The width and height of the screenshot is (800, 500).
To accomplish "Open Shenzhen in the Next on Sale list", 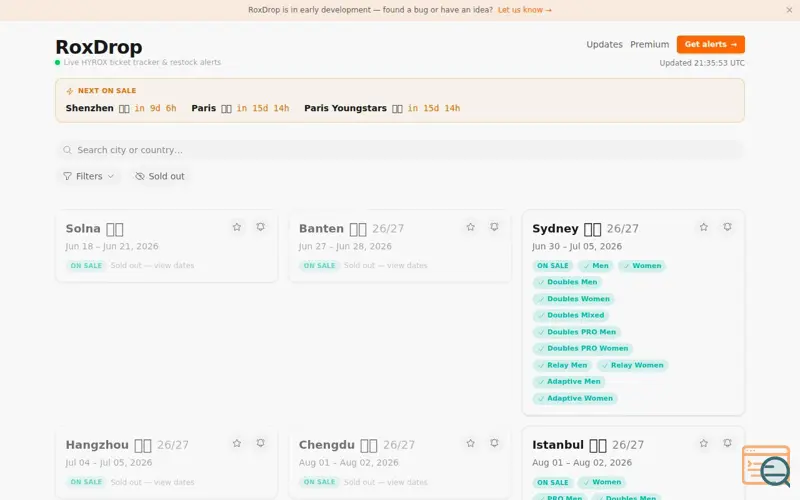I will (121, 108).
